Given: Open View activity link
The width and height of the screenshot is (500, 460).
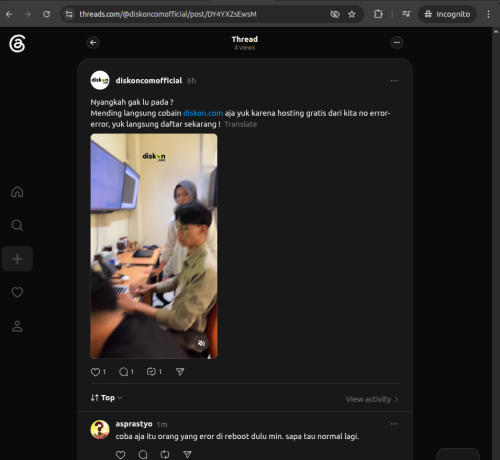Looking at the screenshot, I should click(372, 399).
